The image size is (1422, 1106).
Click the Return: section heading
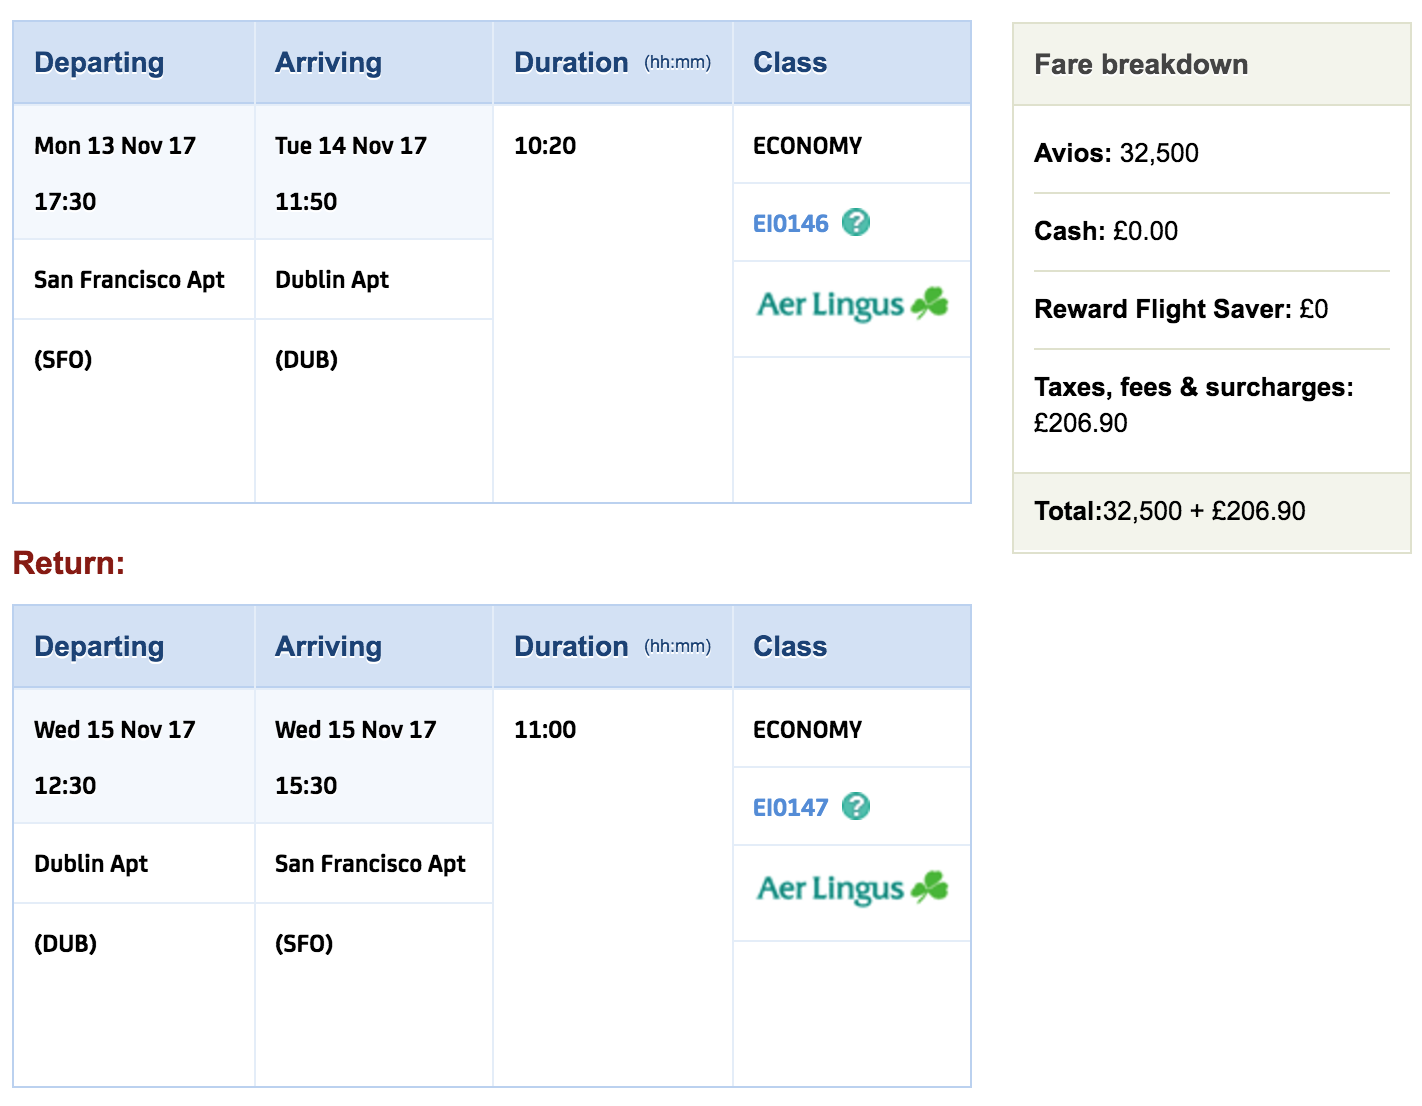[x=69, y=563]
